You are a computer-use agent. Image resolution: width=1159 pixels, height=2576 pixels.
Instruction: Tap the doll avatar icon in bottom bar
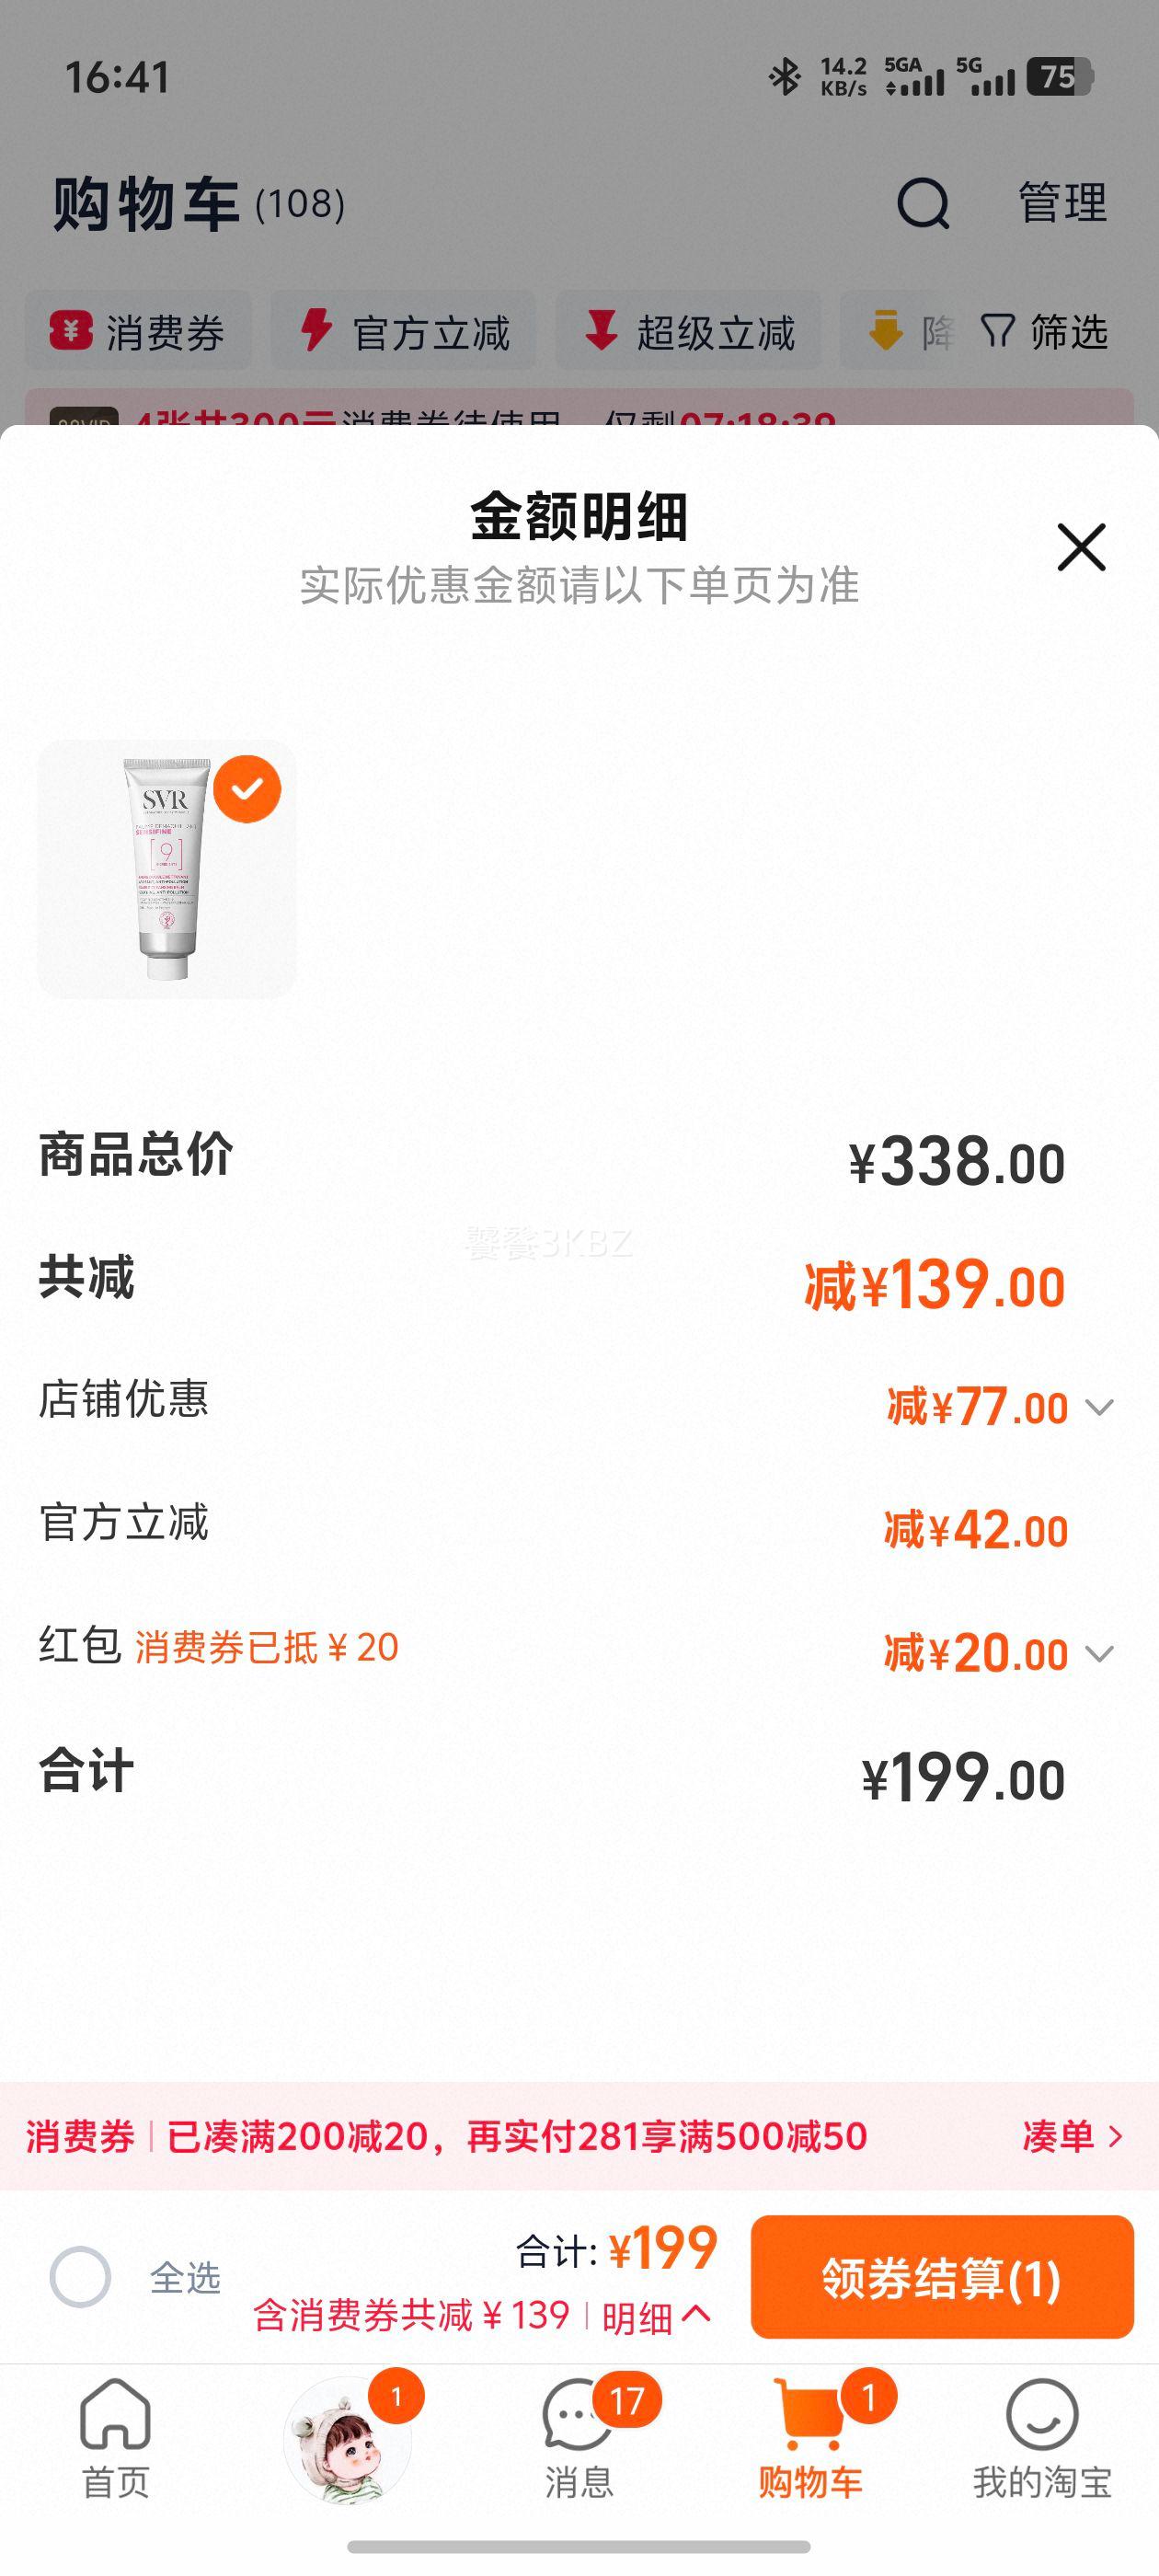[x=347, y=2441]
